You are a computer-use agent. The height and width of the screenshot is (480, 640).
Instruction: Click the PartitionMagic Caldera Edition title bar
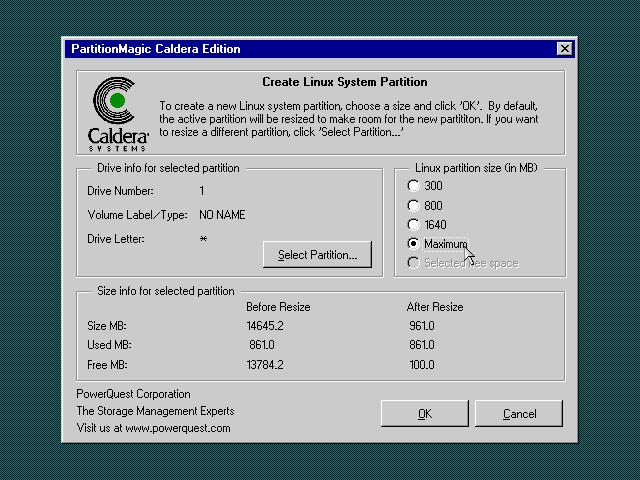300,49
